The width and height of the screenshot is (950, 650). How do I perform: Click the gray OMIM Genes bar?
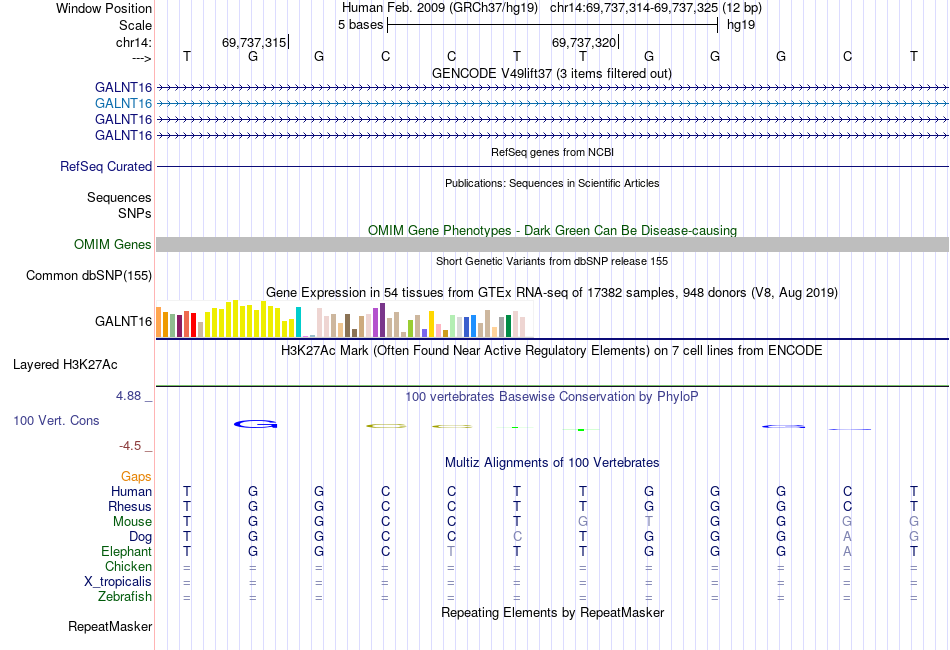(552, 245)
